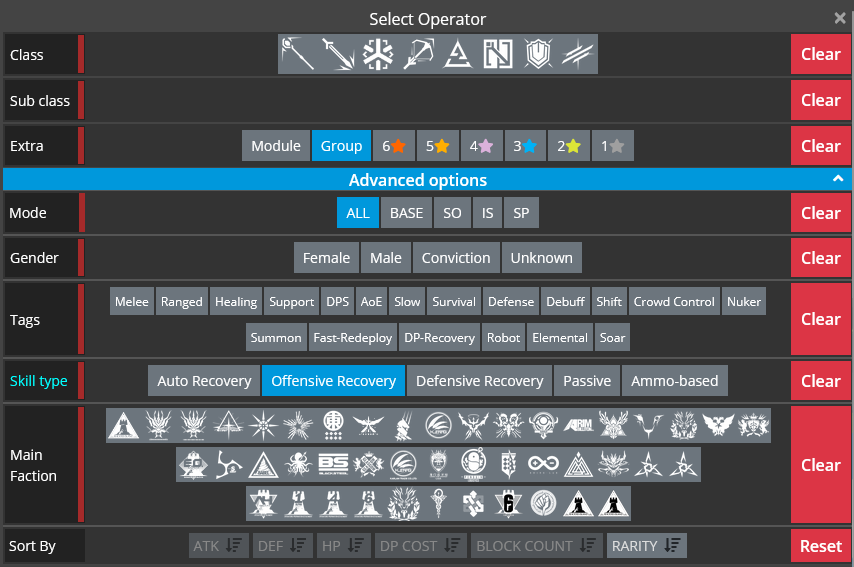
Task: Toggle the 2-star rarity filter
Action: coord(569,145)
